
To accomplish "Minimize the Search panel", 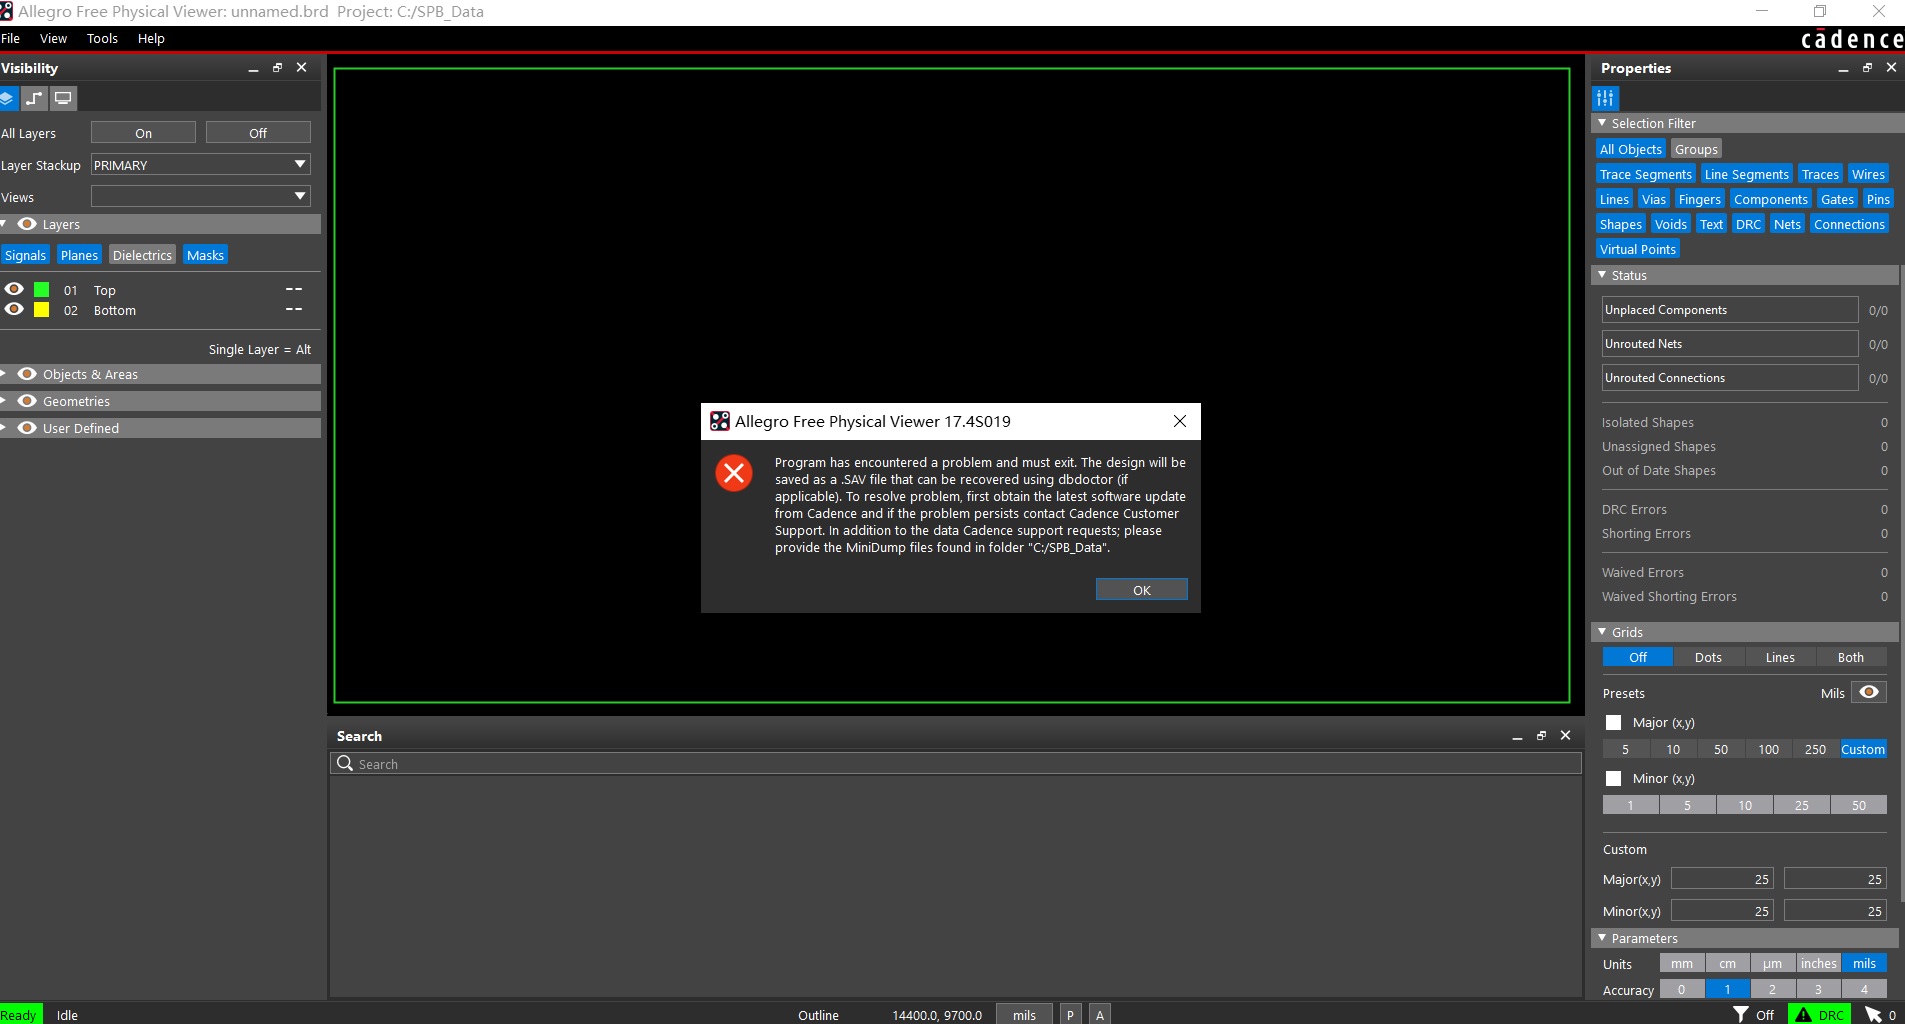I will point(1517,736).
